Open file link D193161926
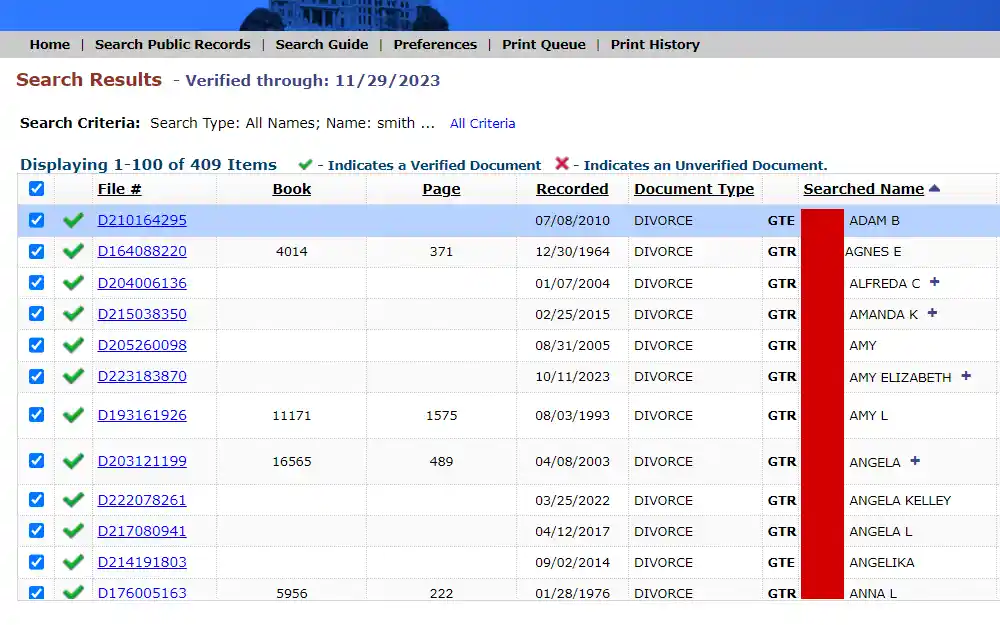 [x=142, y=415]
